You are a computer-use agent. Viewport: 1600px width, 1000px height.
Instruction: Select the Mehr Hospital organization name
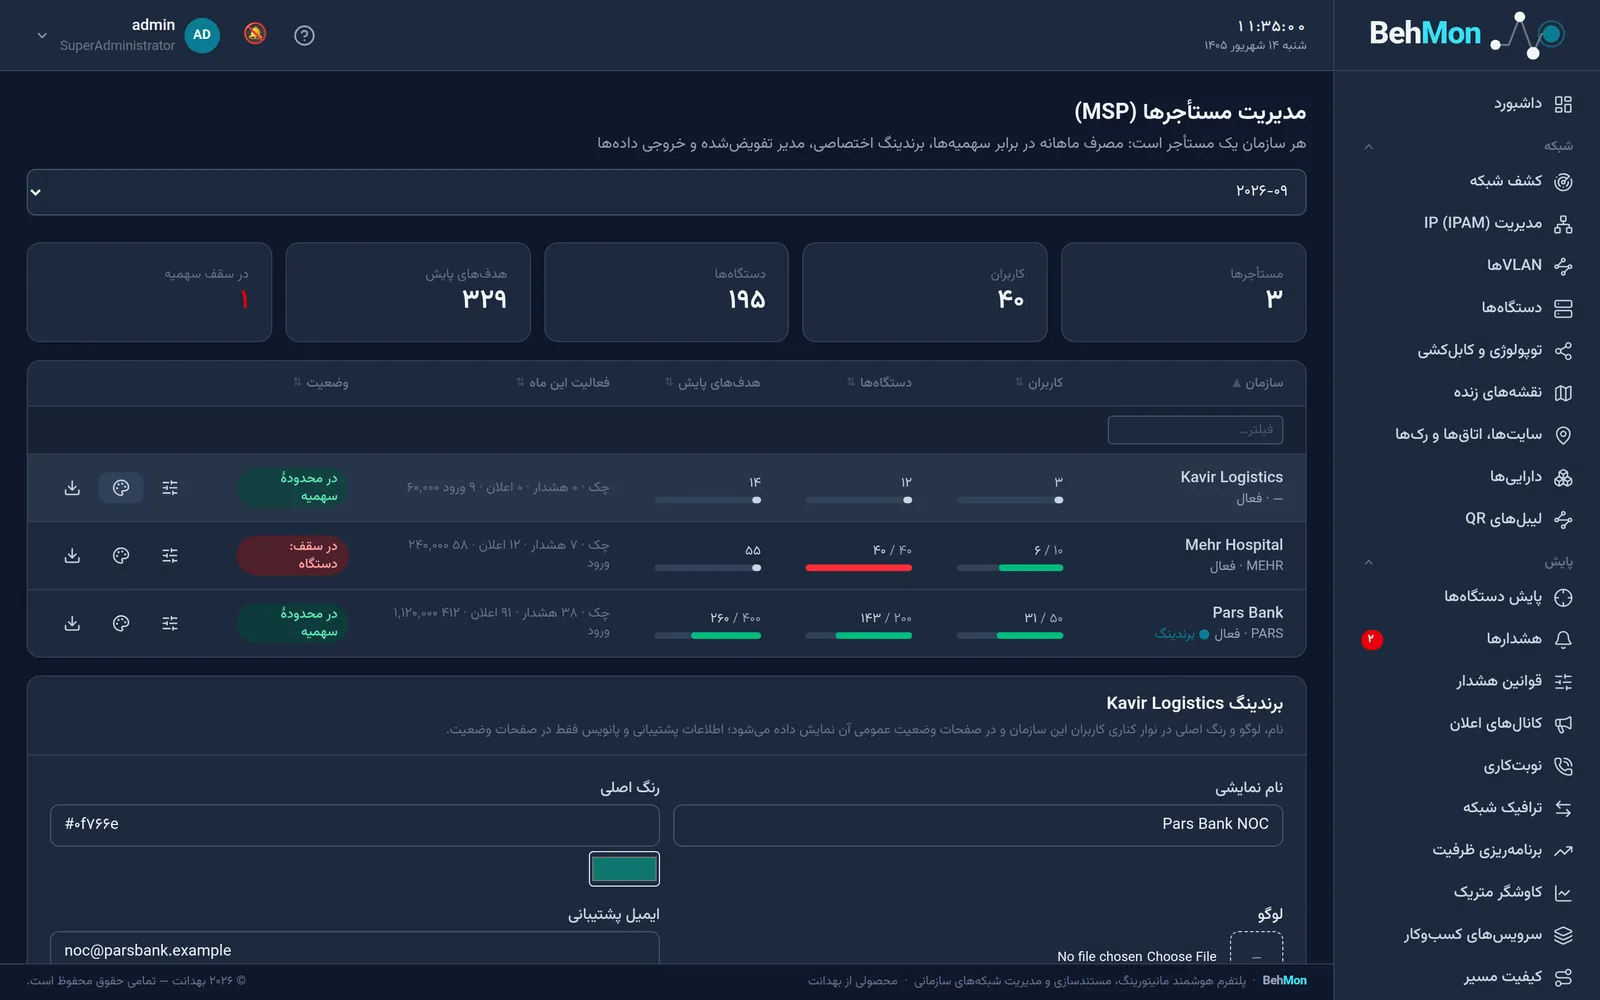(x=1234, y=545)
